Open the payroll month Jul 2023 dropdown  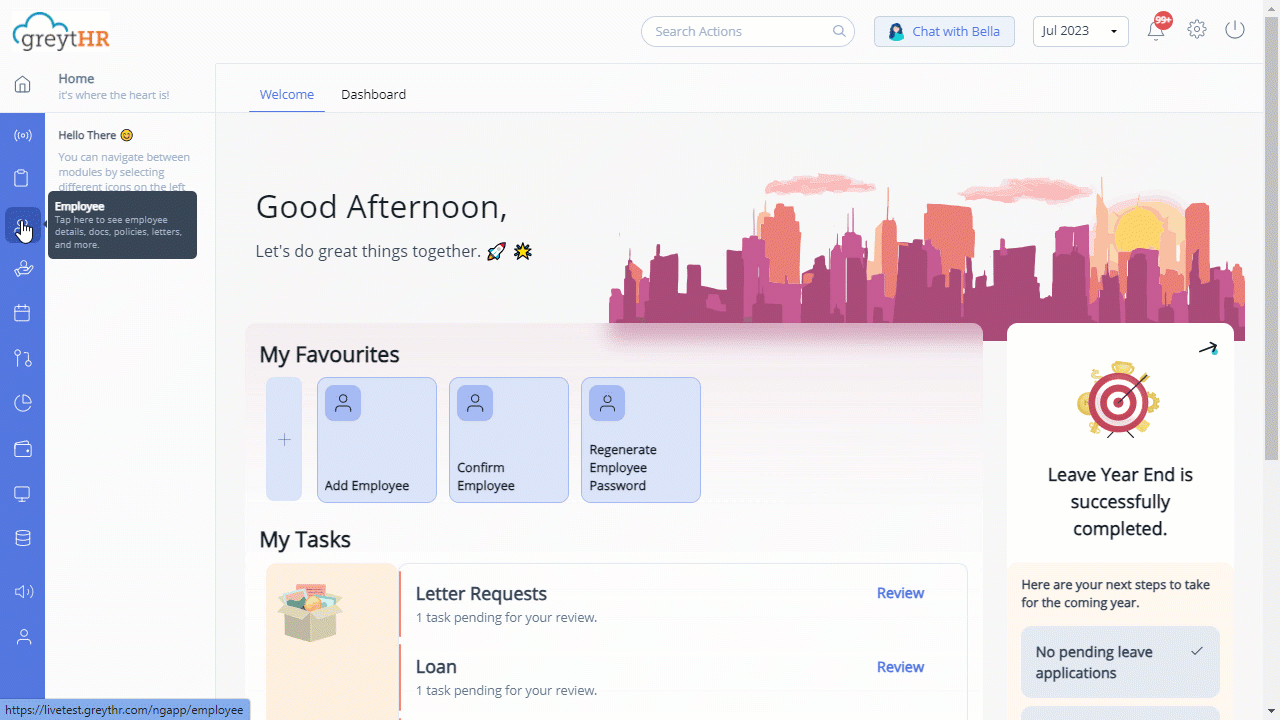[x=1080, y=31]
